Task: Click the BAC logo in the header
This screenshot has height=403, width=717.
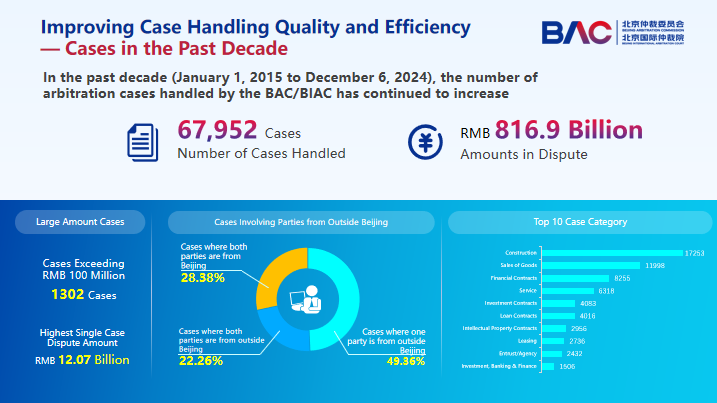Action: pyautogui.click(x=576, y=32)
